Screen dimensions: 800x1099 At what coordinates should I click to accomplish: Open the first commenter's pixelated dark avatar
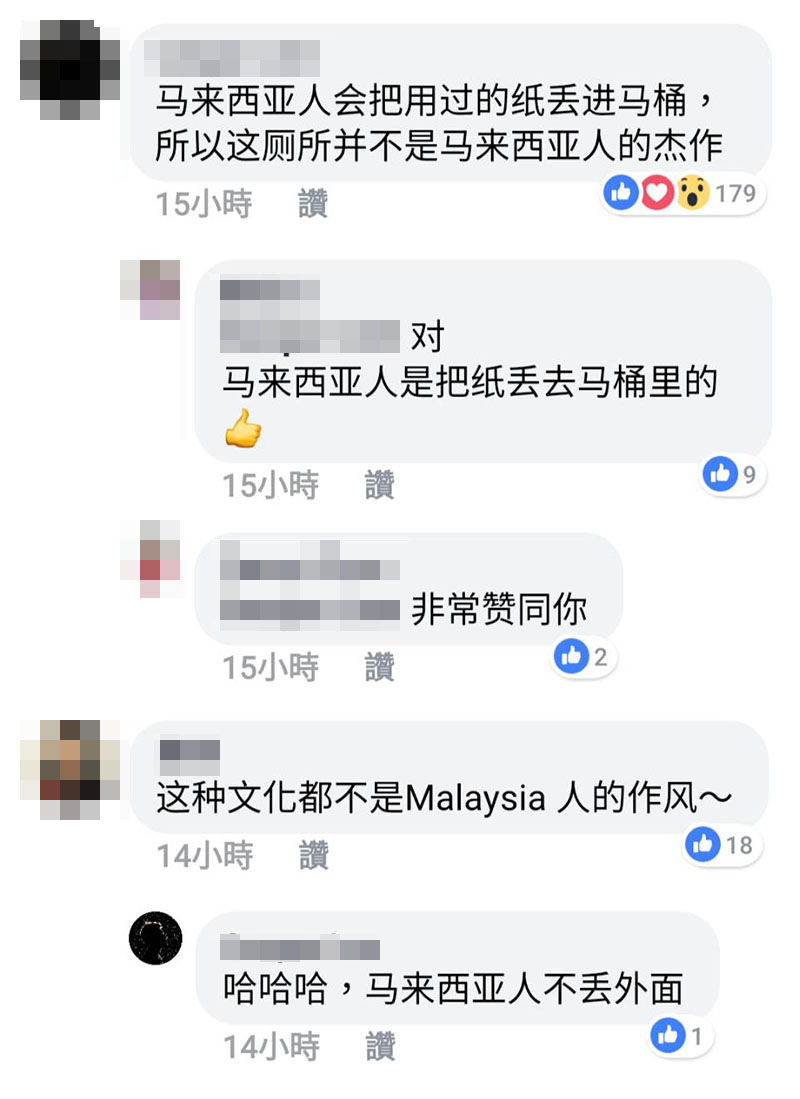click(x=69, y=69)
